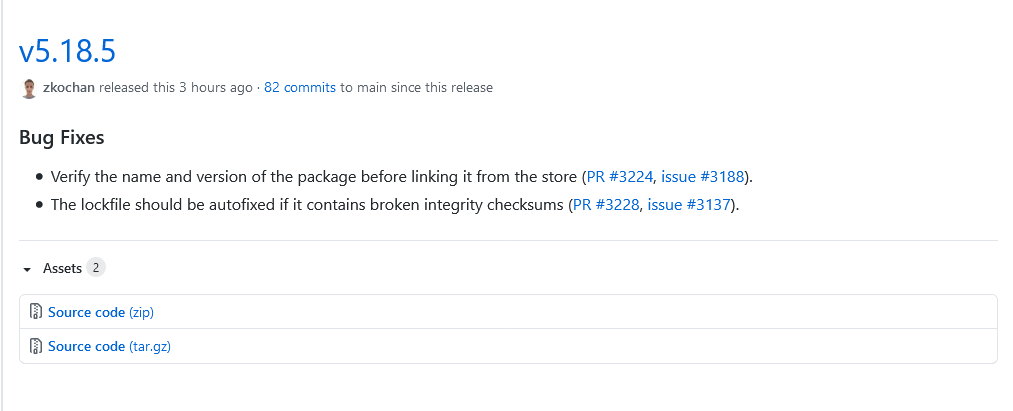Click the Assets count badge showing 2
Screen dimensions: 1013x411
(96, 268)
